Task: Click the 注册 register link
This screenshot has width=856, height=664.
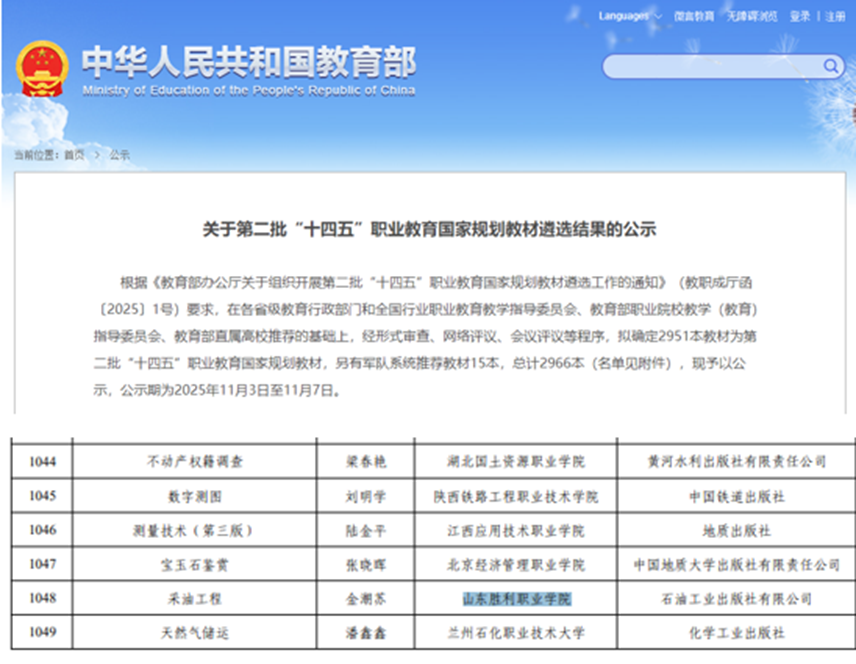Action: pyautogui.click(x=835, y=16)
